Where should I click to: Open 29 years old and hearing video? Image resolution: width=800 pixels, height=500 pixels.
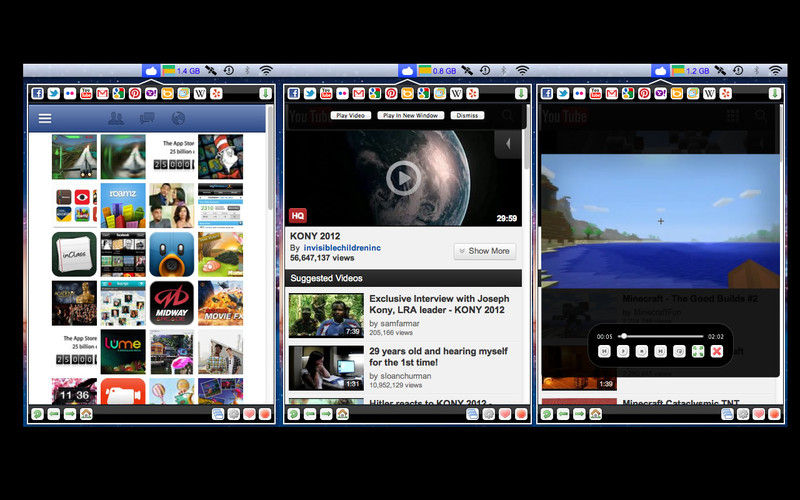[x=438, y=357]
